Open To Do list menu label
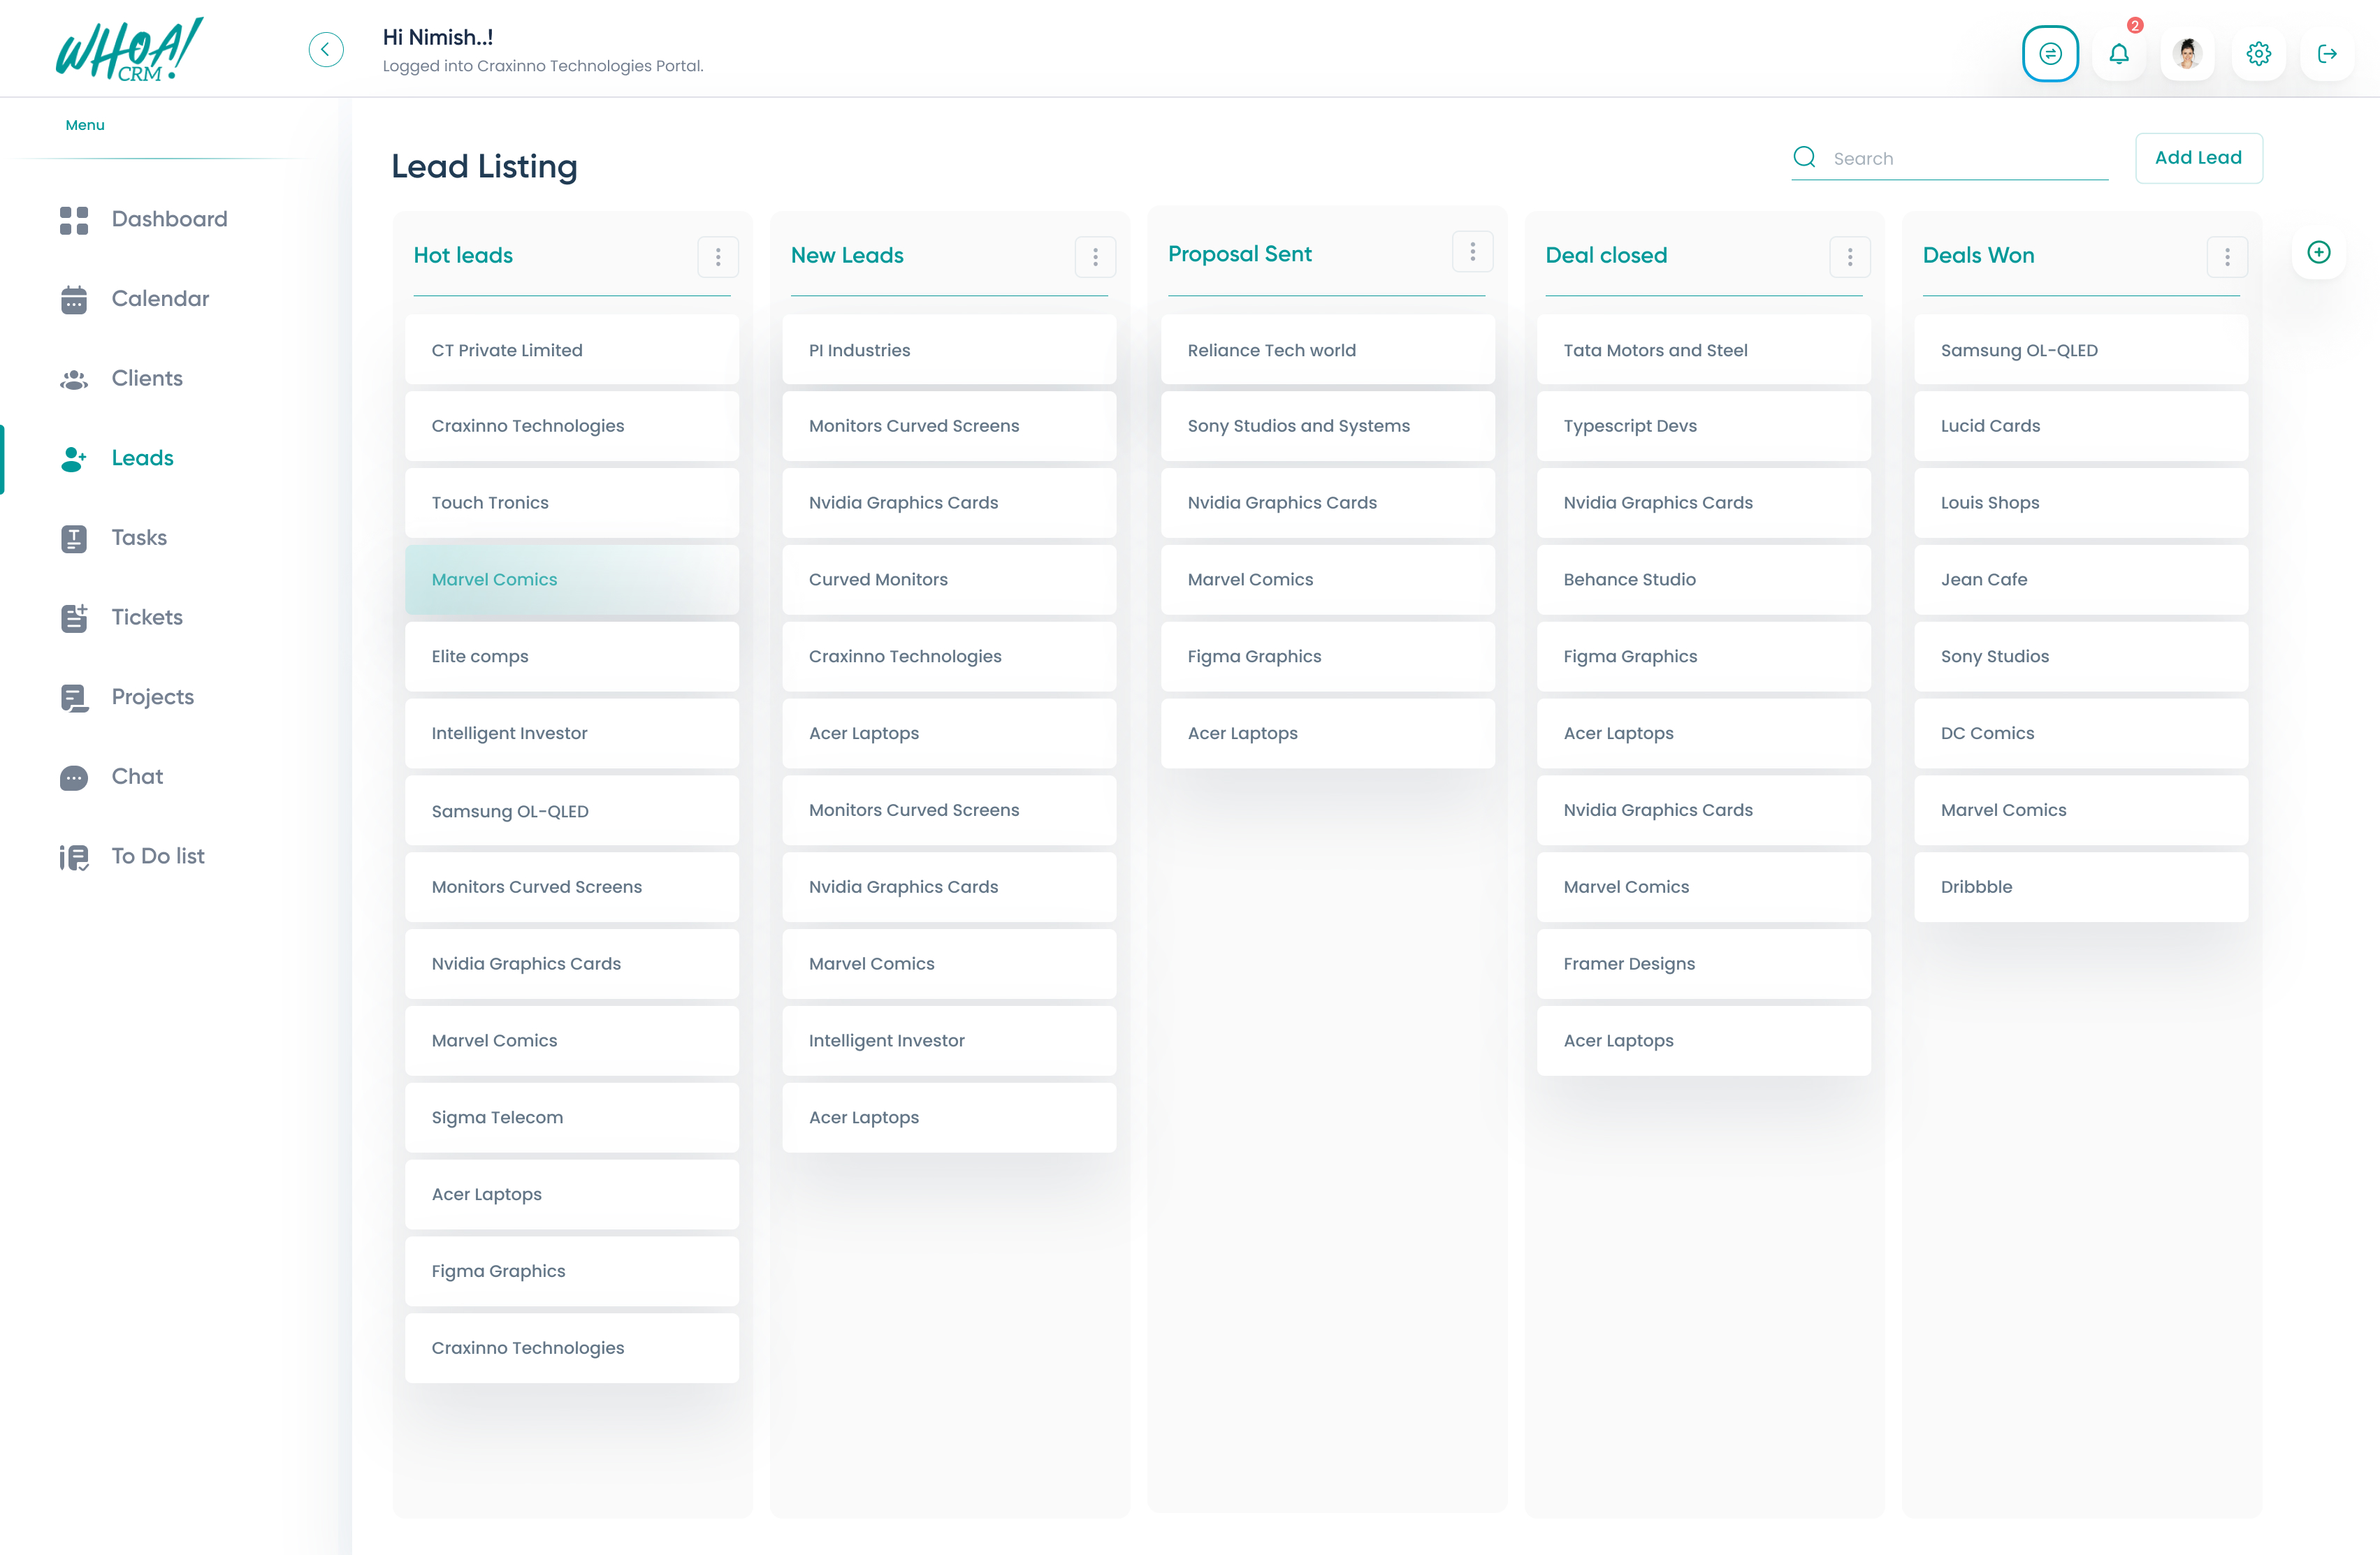Image resolution: width=2380 pixels, height=1555 pixels. coord(158,856)
